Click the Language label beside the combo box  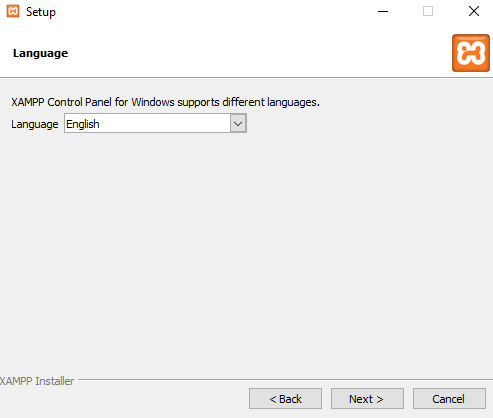coord(35,124)
